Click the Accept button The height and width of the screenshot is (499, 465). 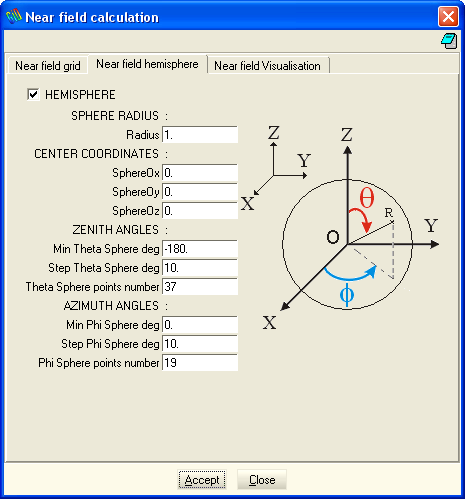pyautogui.click(x=202, y=480)
